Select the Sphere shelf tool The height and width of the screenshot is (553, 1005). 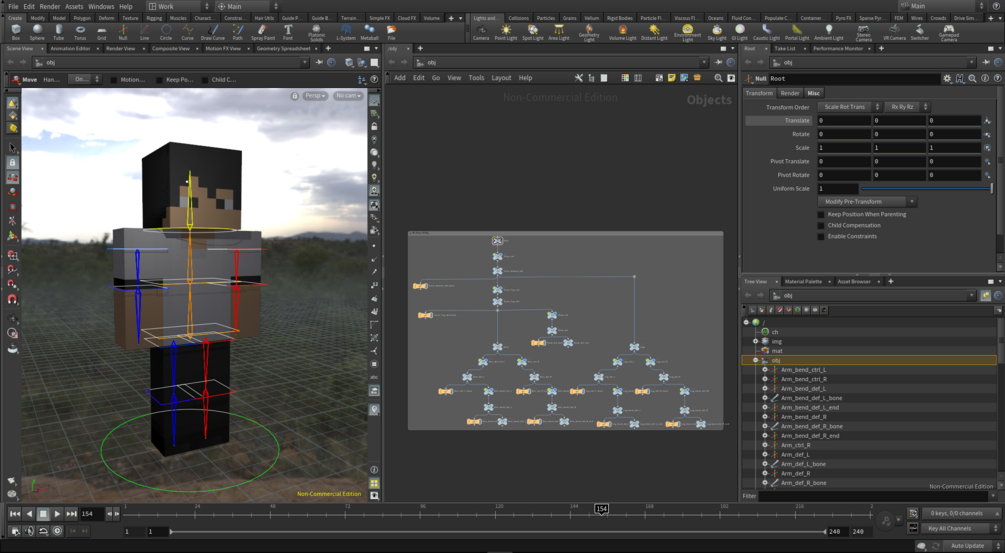[37, 32]
